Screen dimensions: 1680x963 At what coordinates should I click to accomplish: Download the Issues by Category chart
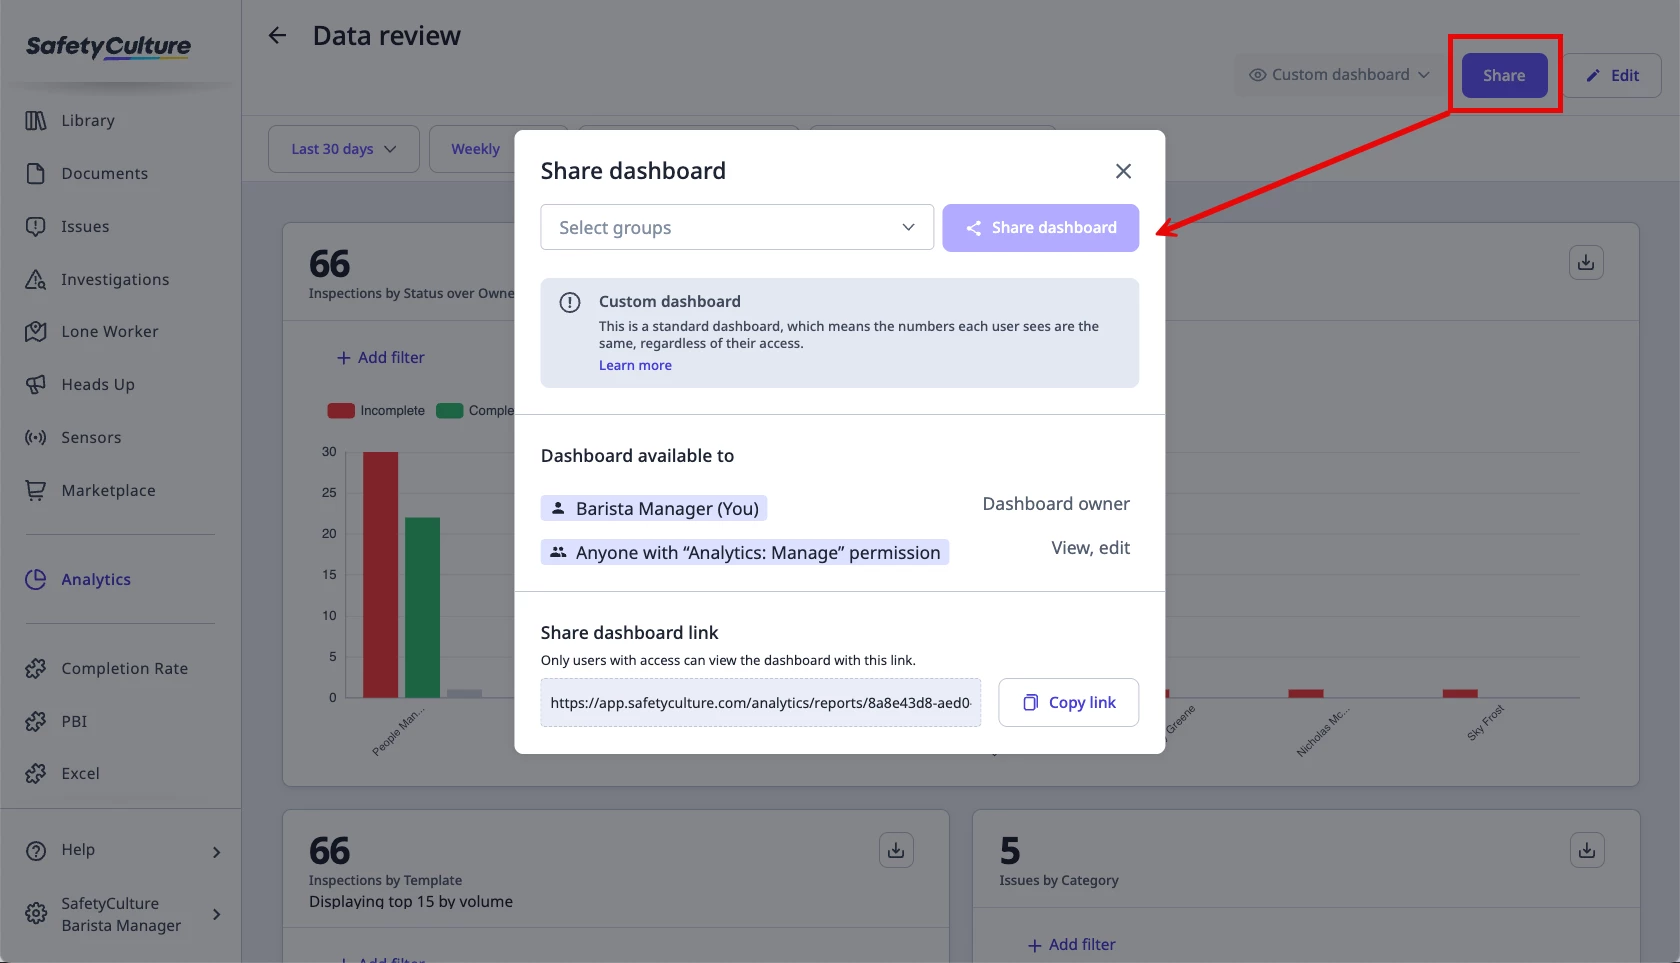tap(1587, 850)
